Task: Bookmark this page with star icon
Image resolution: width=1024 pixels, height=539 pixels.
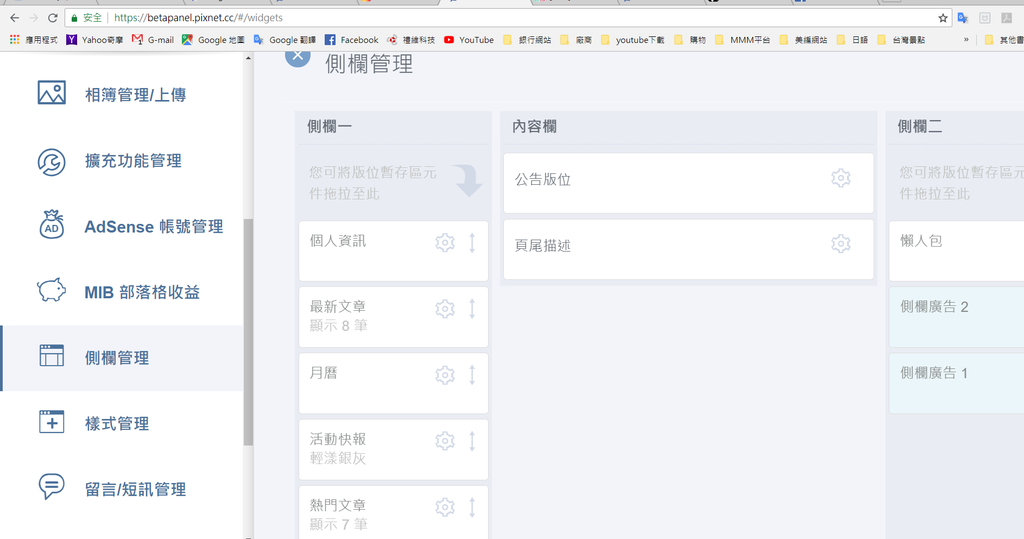Action: click(x=943, y=18)
